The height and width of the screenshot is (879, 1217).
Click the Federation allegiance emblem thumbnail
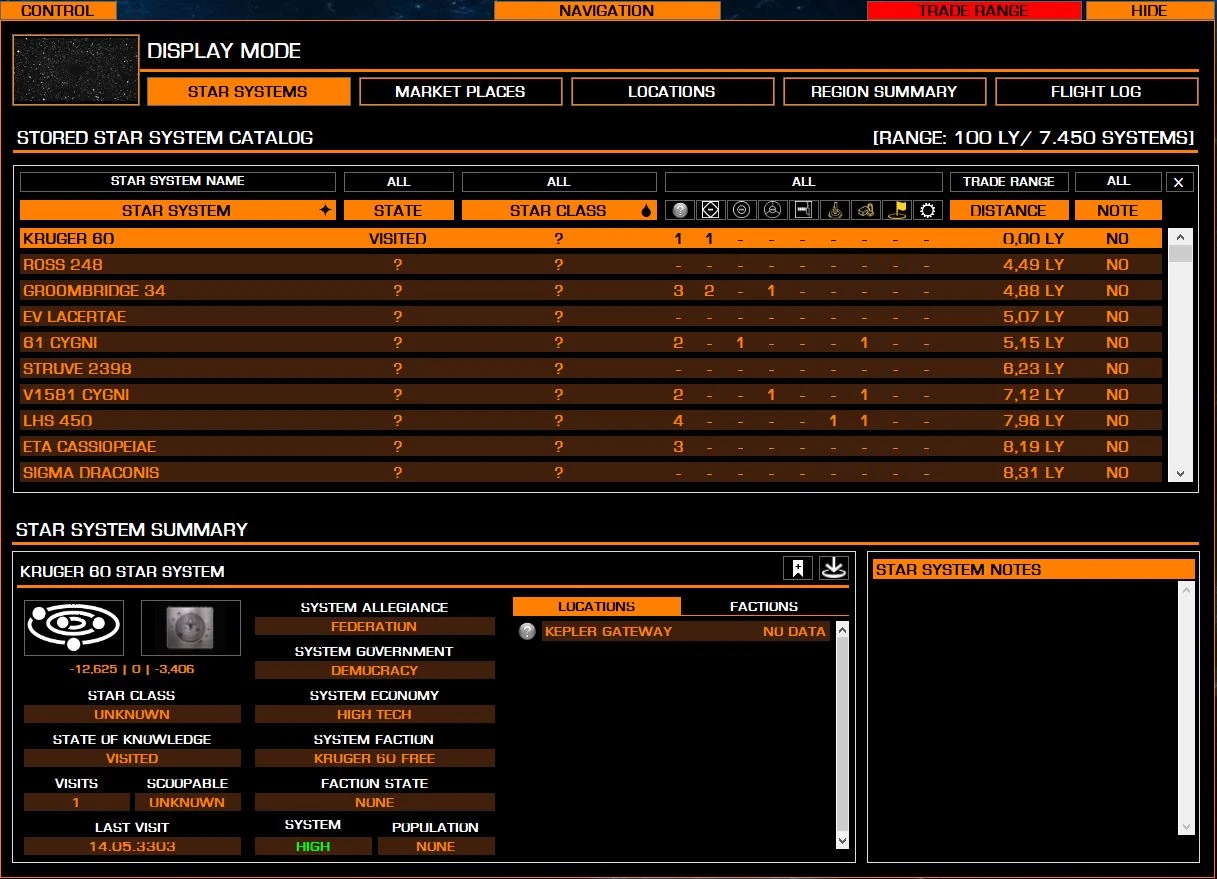tap(191, 627)
